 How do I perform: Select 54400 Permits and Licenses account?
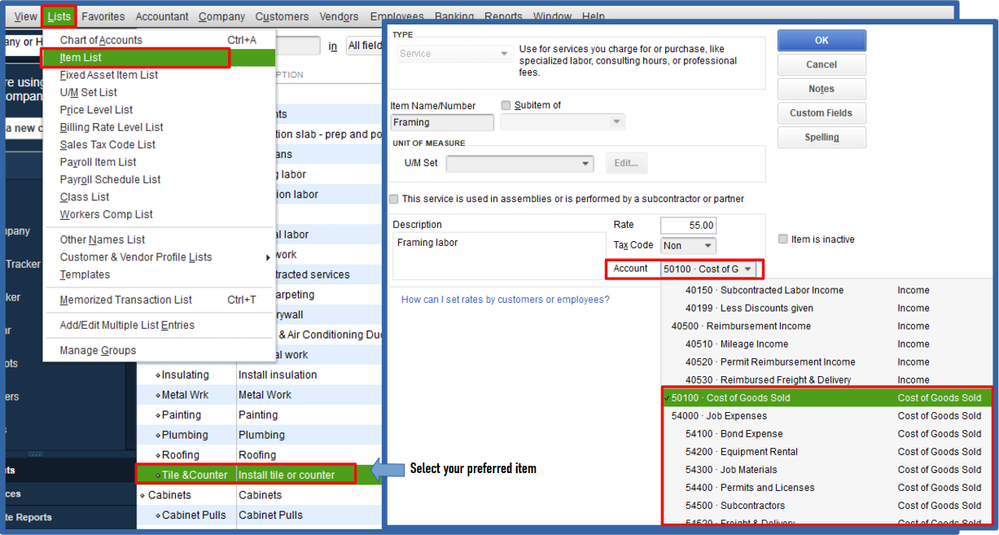(827, 487)
